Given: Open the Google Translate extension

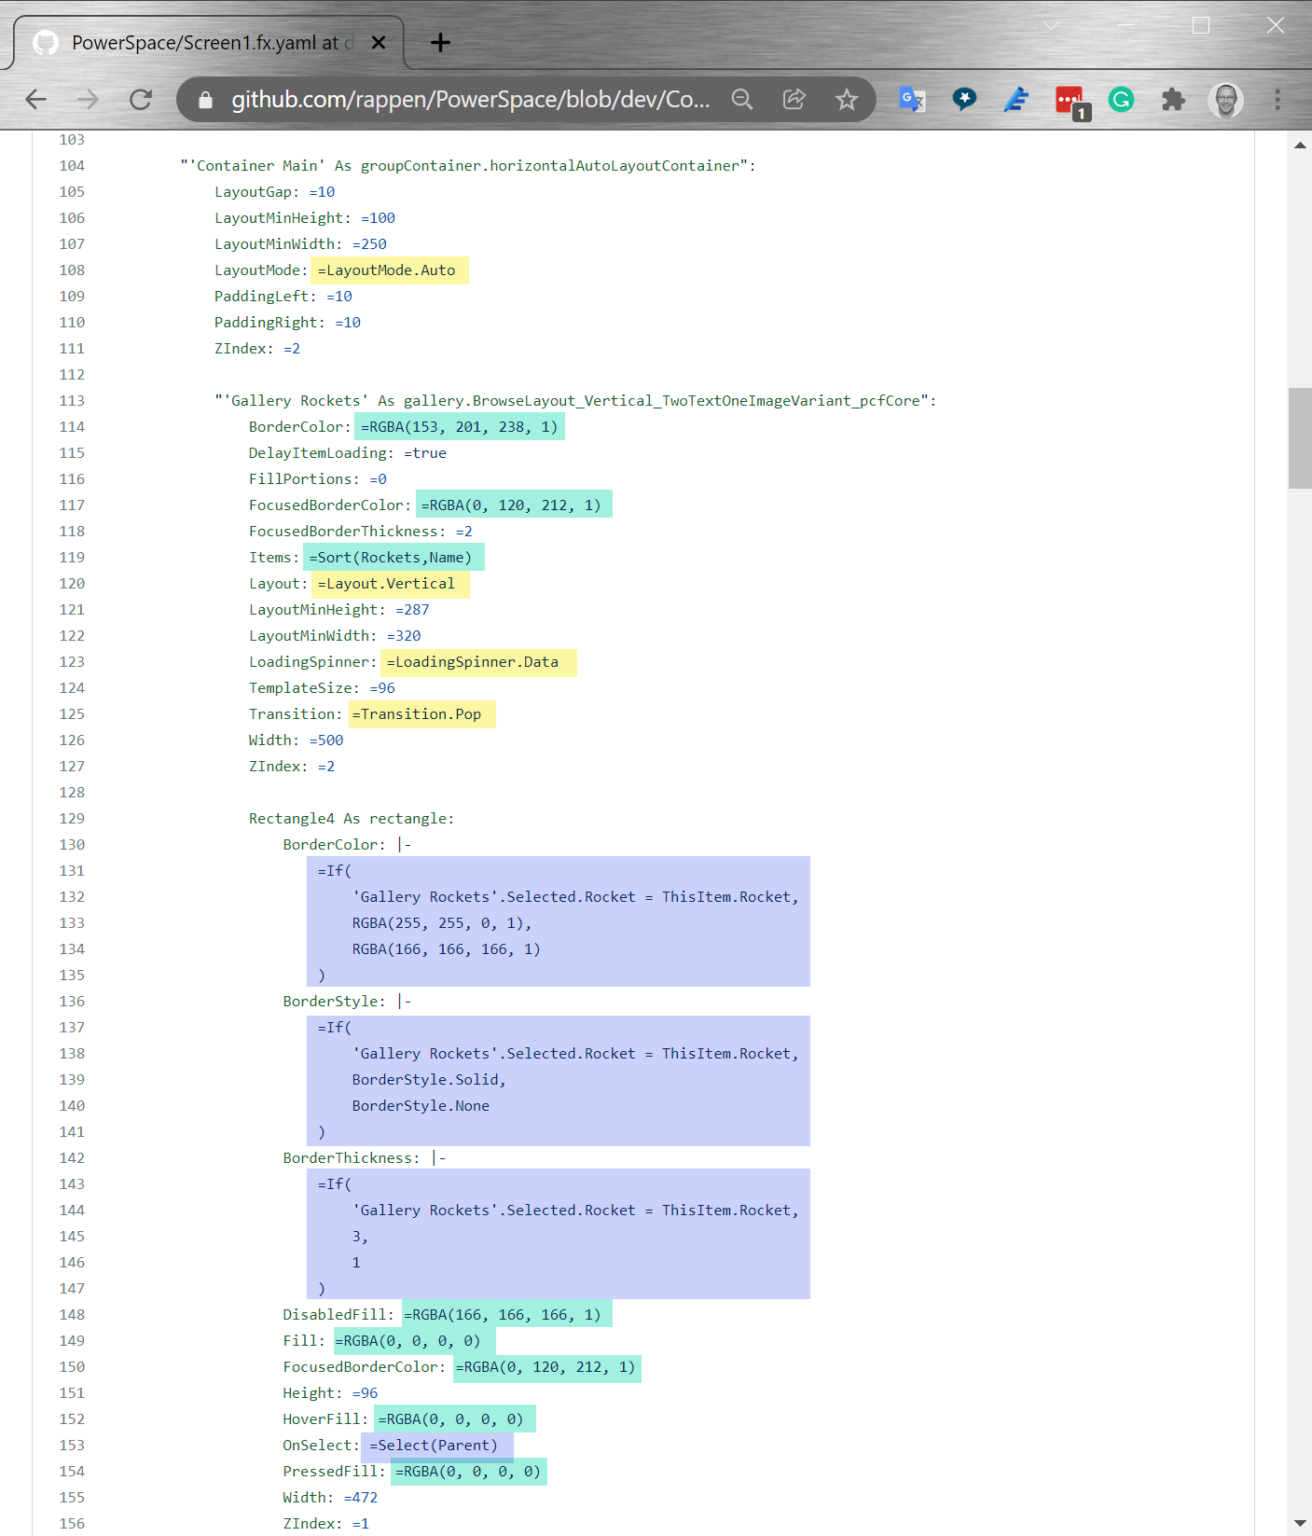Looking at the screenshot, I should [911, 99].
